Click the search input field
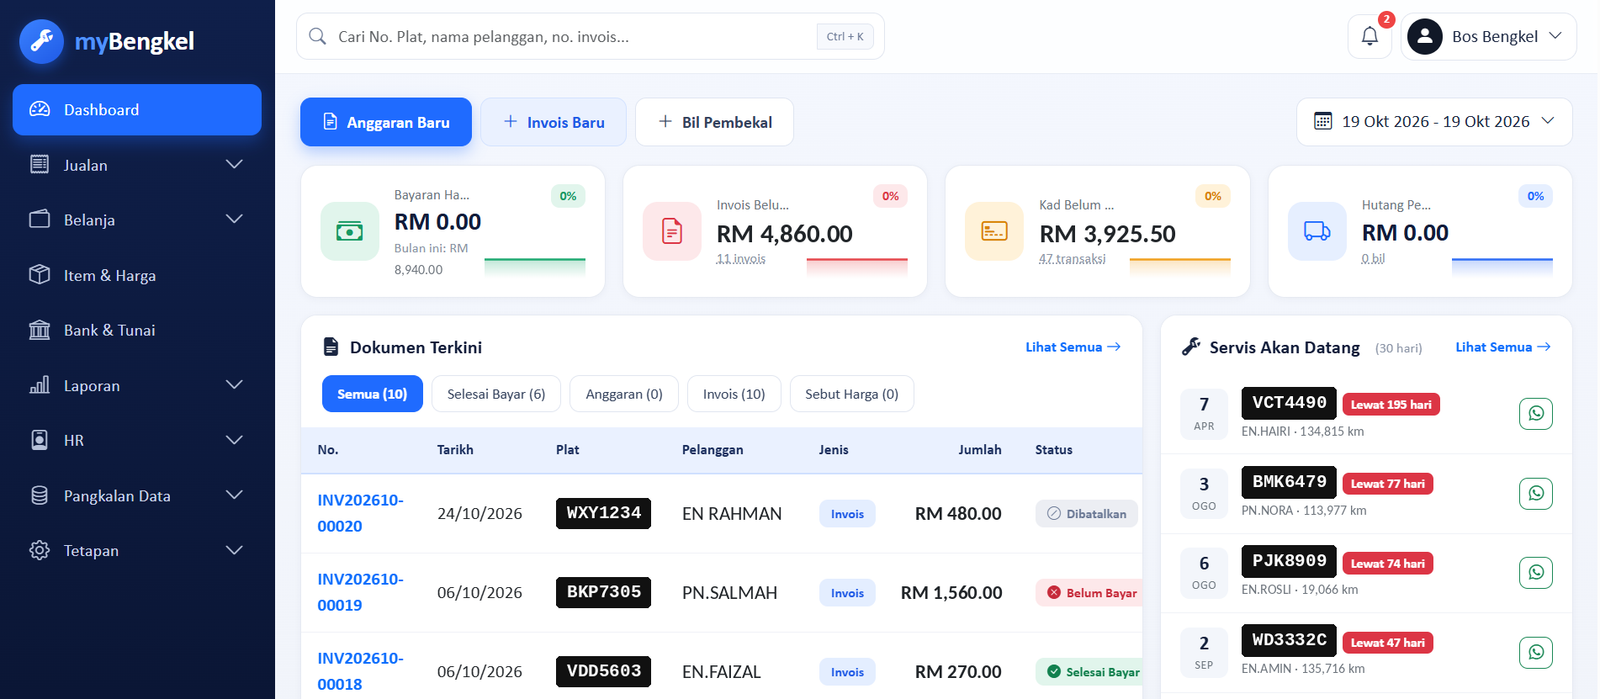 [590, 37]
